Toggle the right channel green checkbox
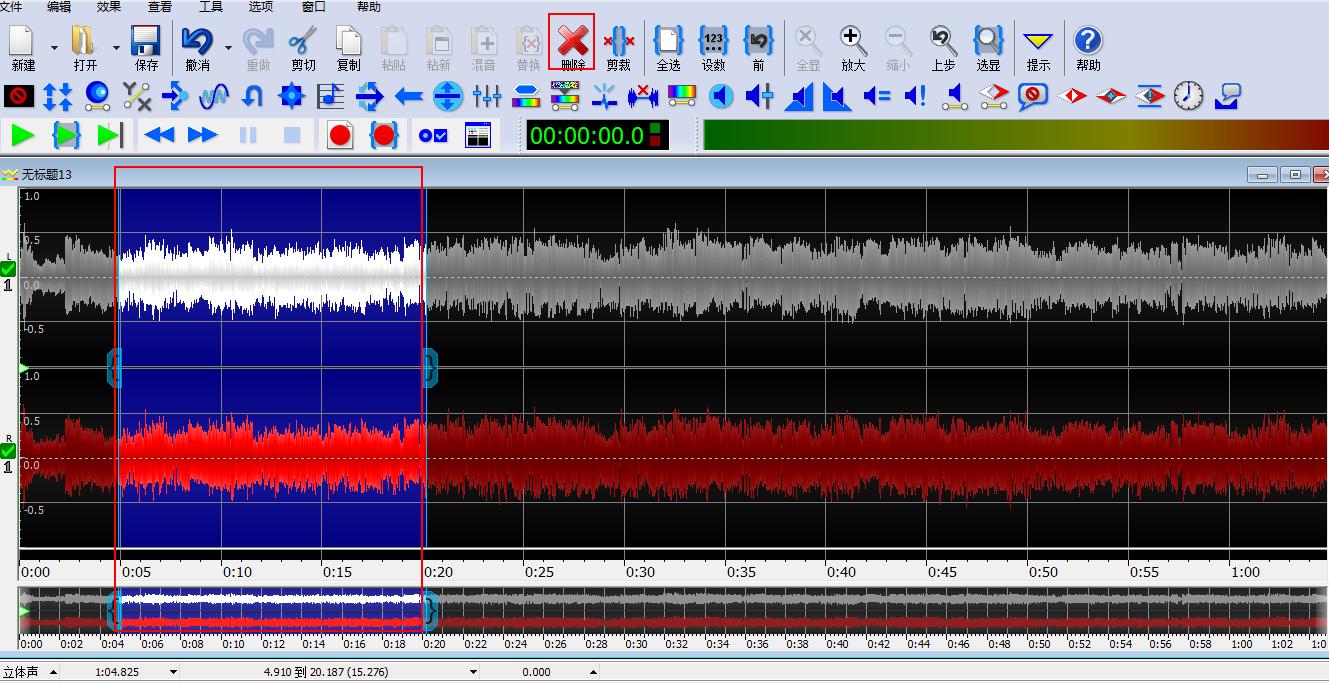Viewport: 1329px width, 683px height. click(9, 450)
